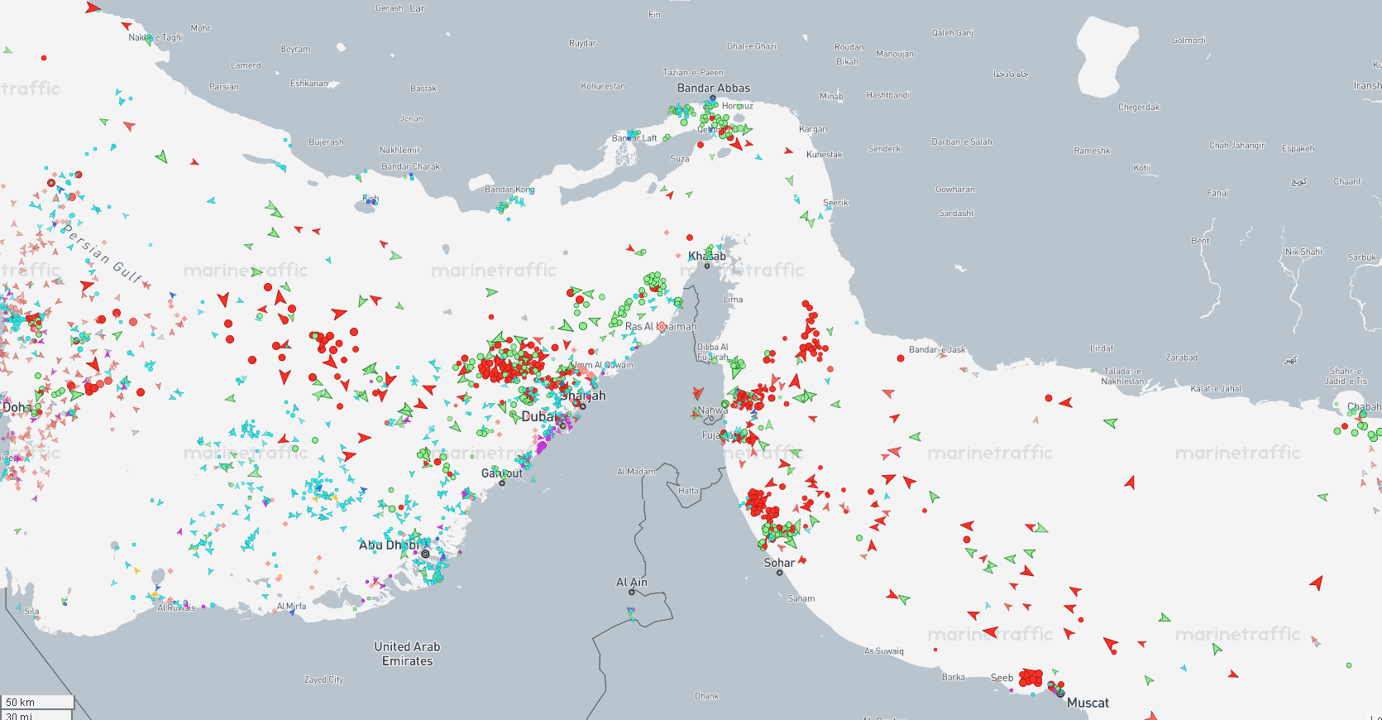
Task: Select the Khasab label
Action: [707, 256]
